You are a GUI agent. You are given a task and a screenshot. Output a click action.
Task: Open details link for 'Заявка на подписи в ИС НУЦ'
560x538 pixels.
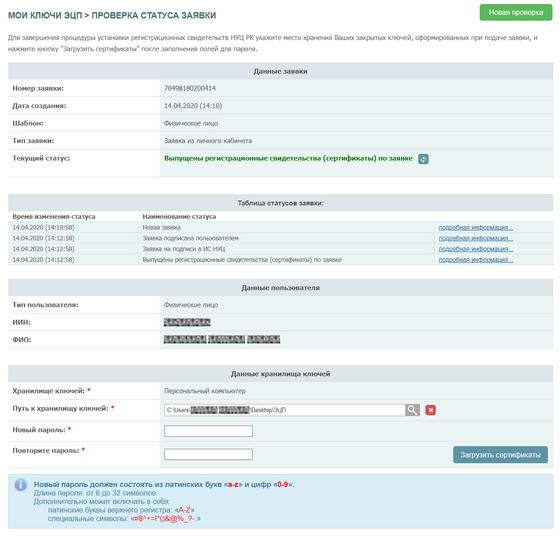(476, 249)
